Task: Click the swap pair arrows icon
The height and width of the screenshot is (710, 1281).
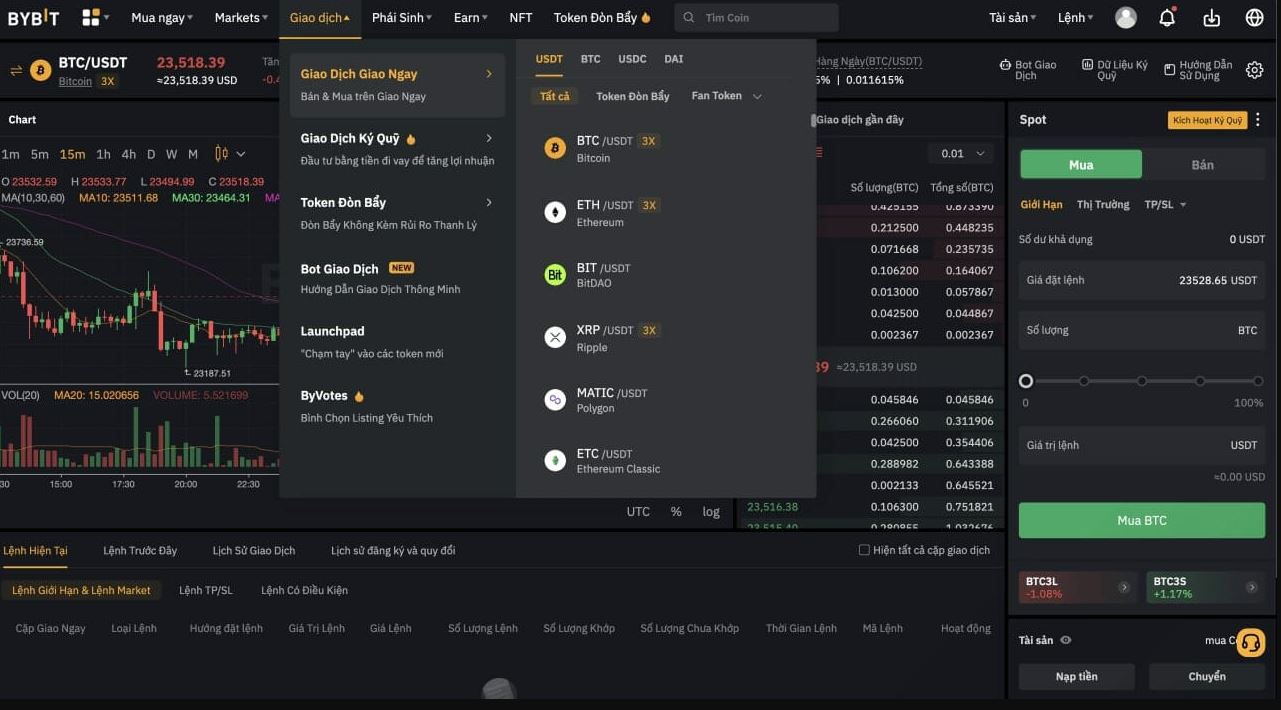Action: (x=16, y=70)
